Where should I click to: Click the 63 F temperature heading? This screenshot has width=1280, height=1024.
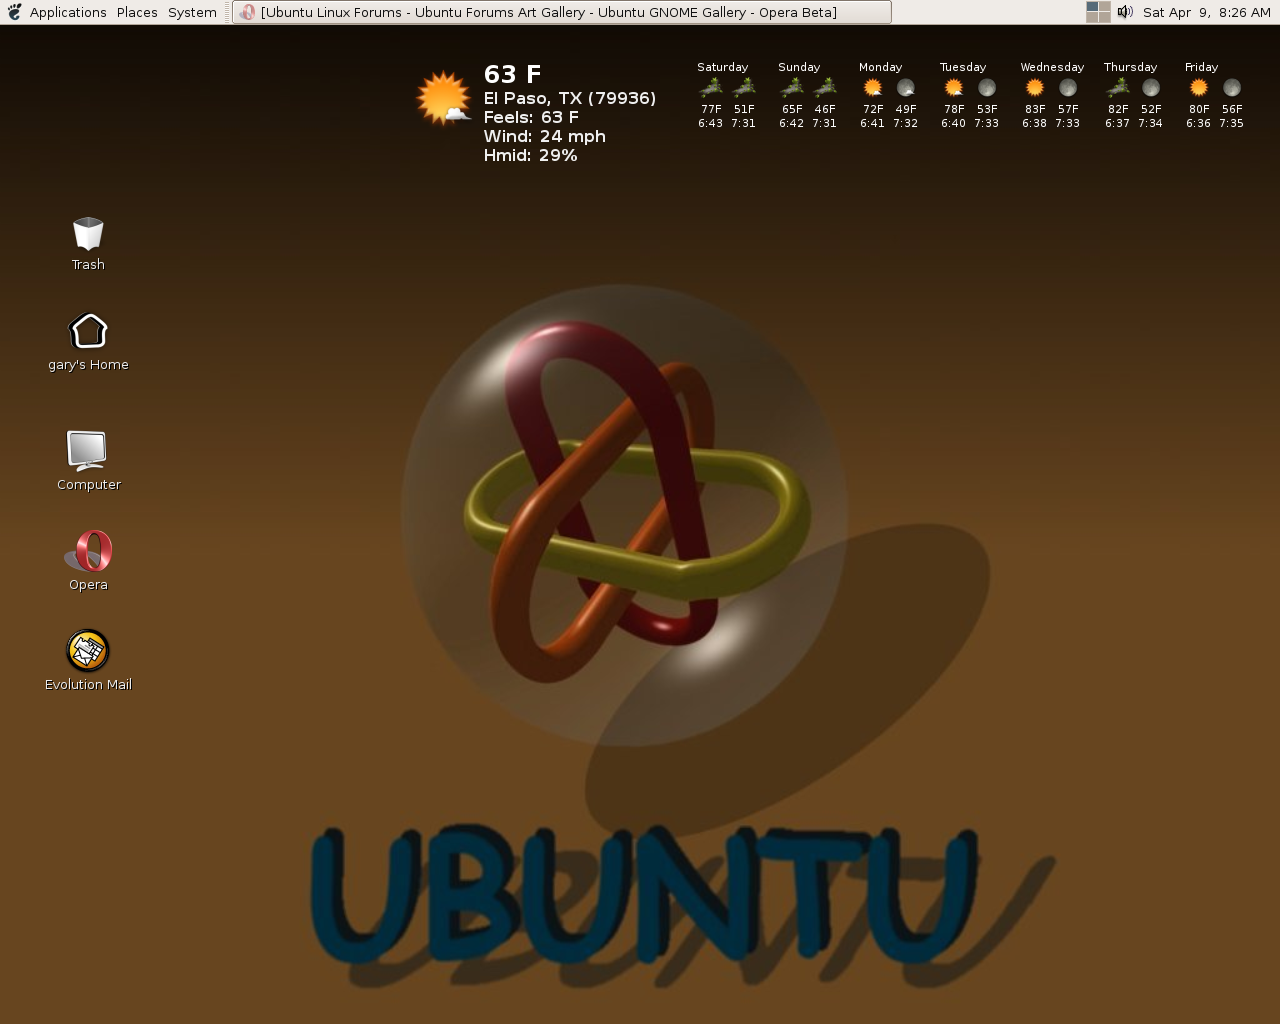point(512,75)
